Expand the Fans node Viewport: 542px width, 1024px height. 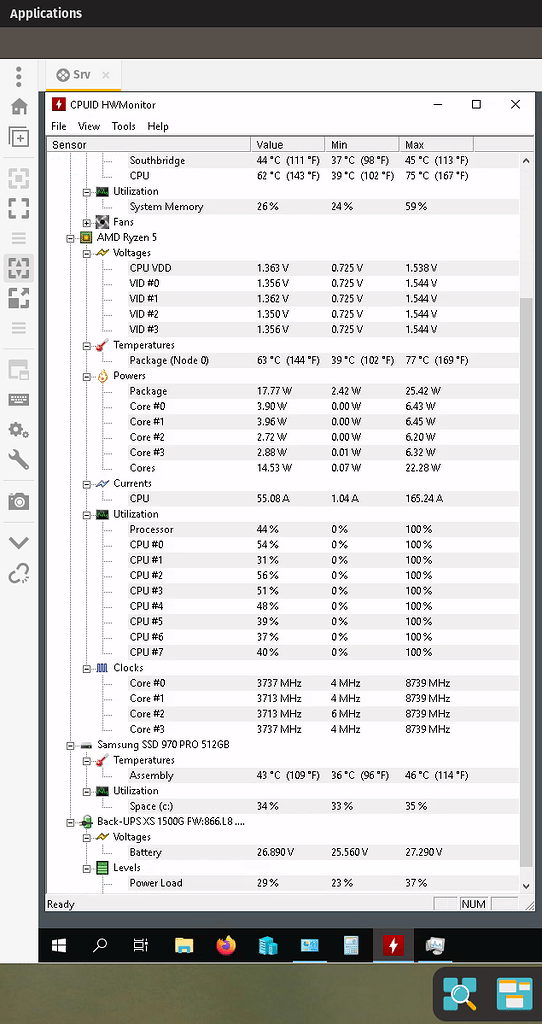(87, 222)
